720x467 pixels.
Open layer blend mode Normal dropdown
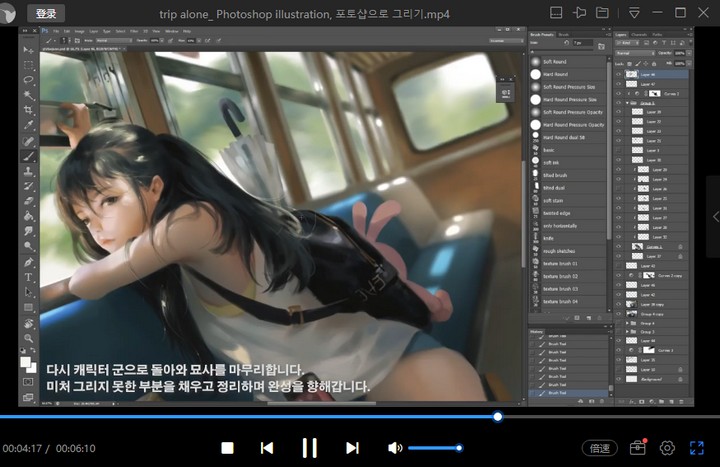tap(636, 53)
